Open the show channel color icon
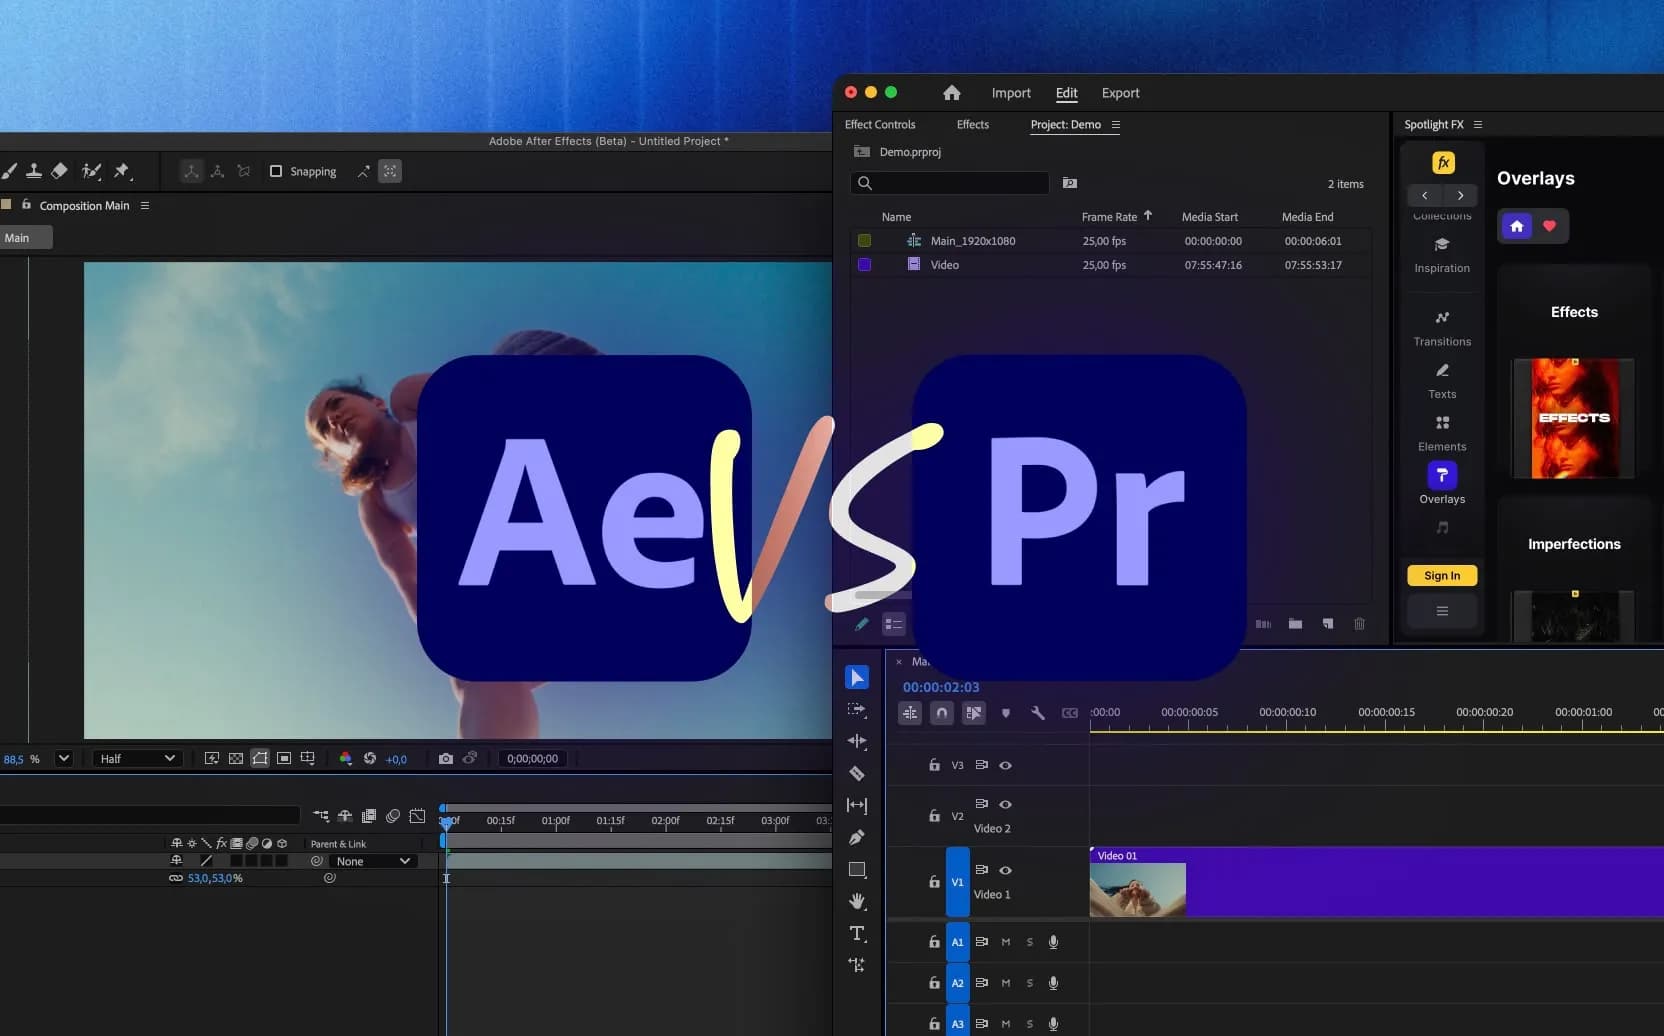The width and height of the screenshot is (1664, 1036). pos(346,758)
